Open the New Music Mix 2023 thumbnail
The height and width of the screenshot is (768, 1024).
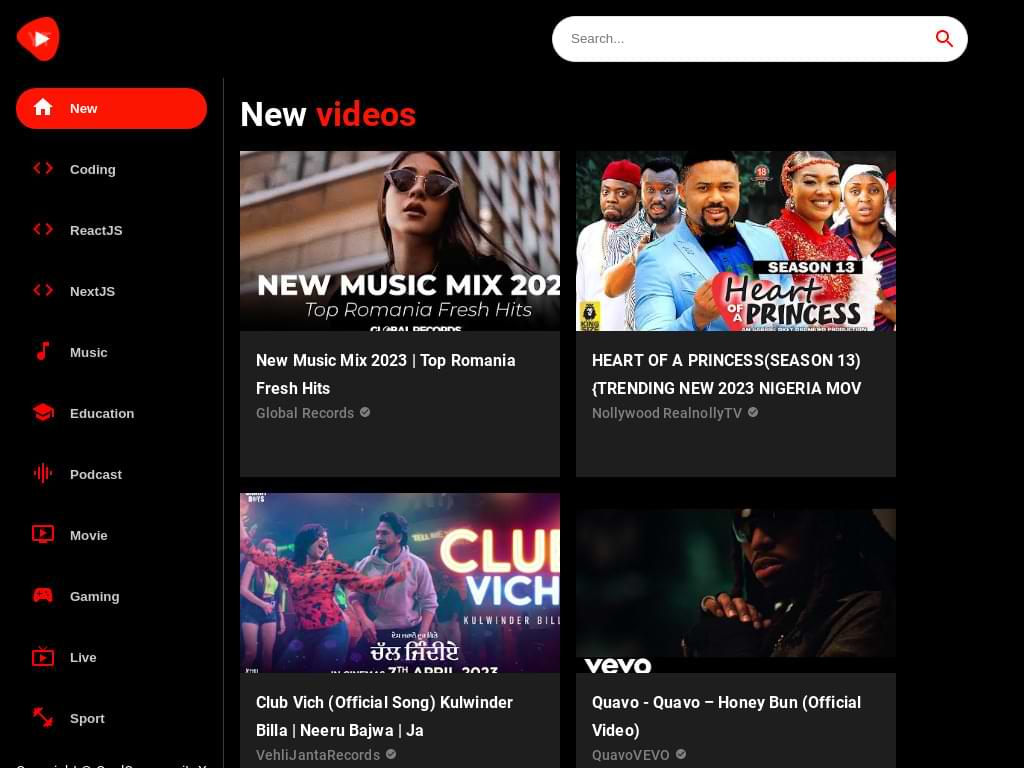tap(400, 241)
